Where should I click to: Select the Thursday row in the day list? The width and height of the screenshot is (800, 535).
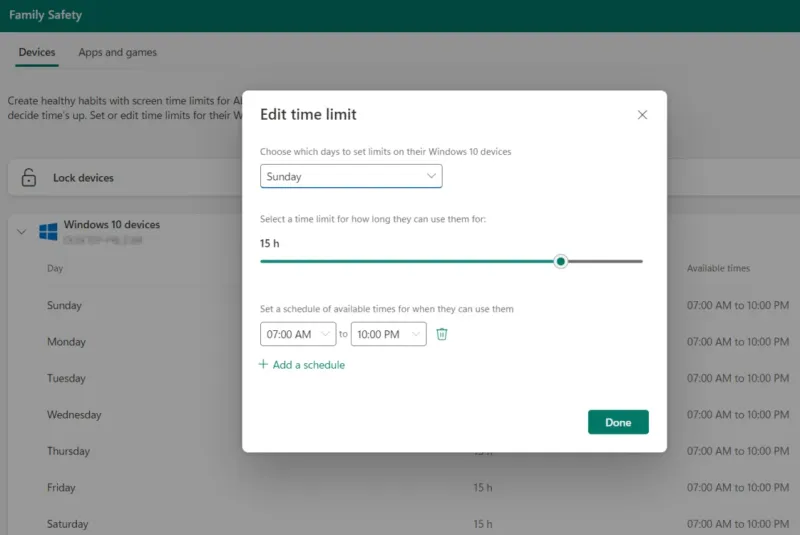[x=68, y=451]
